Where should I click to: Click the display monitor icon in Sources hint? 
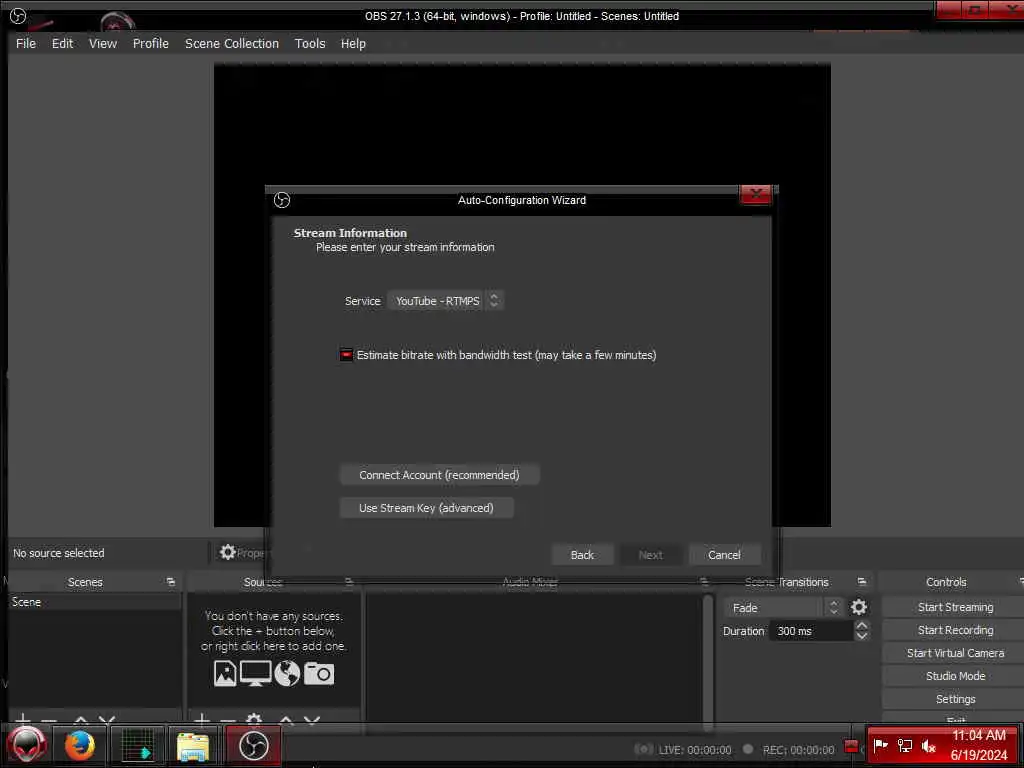[255, 673]
